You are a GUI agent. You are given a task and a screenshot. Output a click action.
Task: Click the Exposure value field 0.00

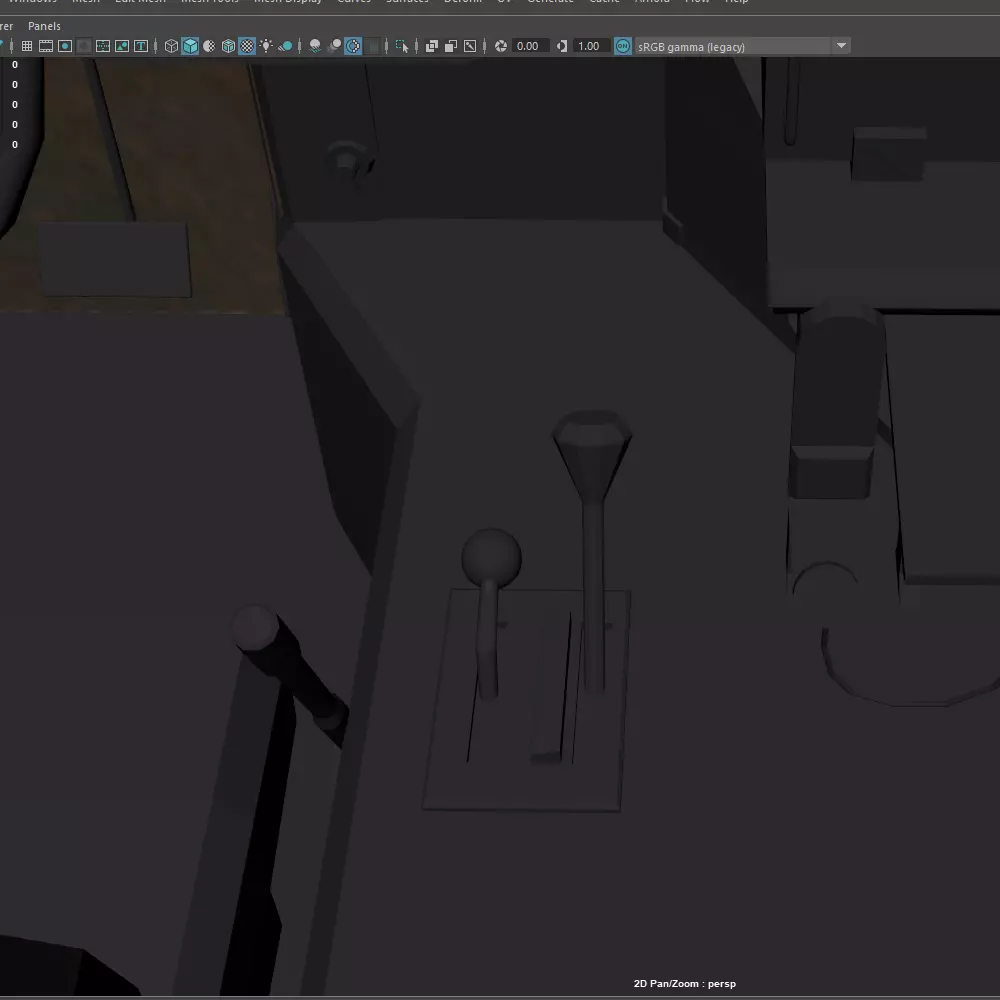(530, 46)
